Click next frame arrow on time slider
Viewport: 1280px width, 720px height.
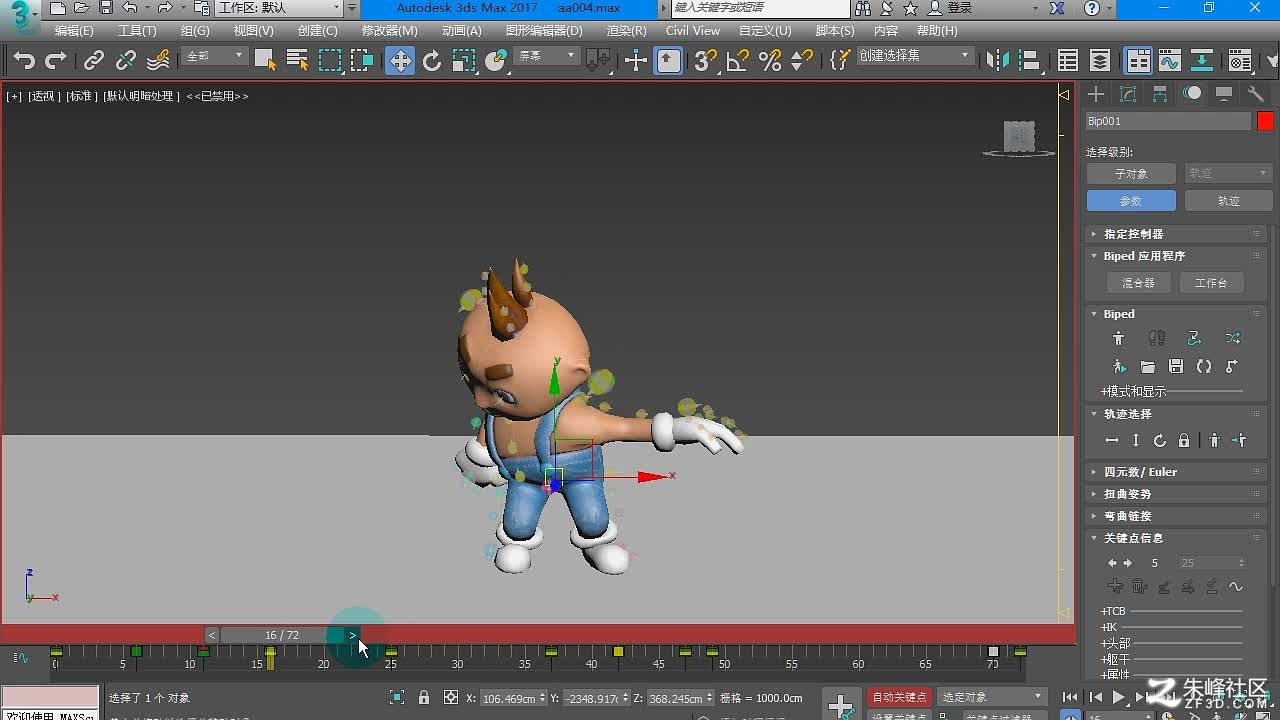[352, 635]
